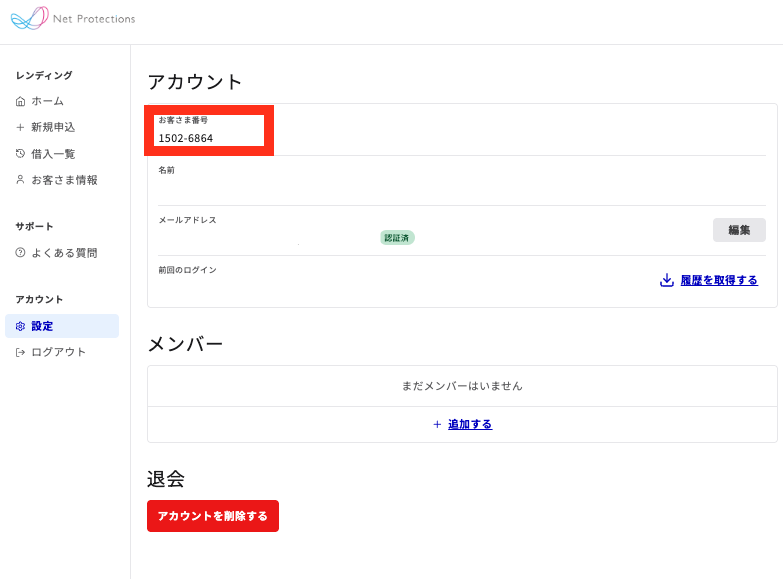Open 新規申込 in the sidebar
The image size is (783, 579).
pos(53,127)
